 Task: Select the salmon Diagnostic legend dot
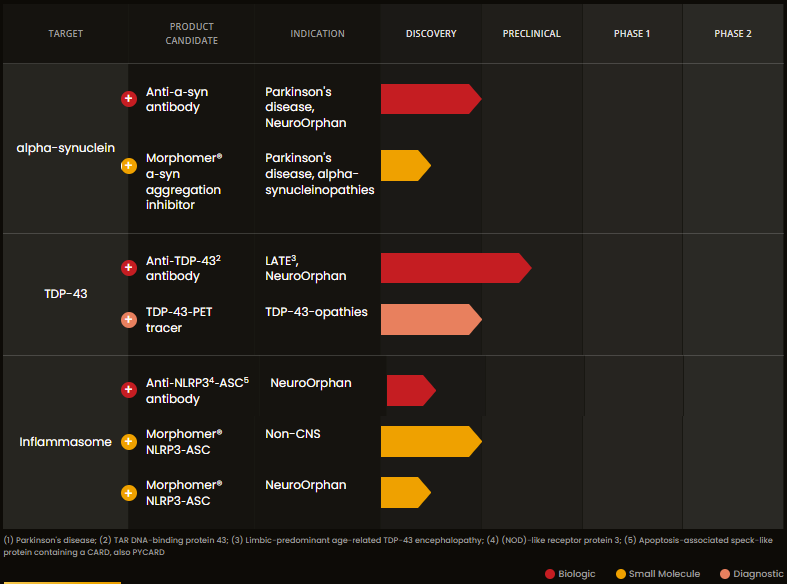(x=725, y=574)
